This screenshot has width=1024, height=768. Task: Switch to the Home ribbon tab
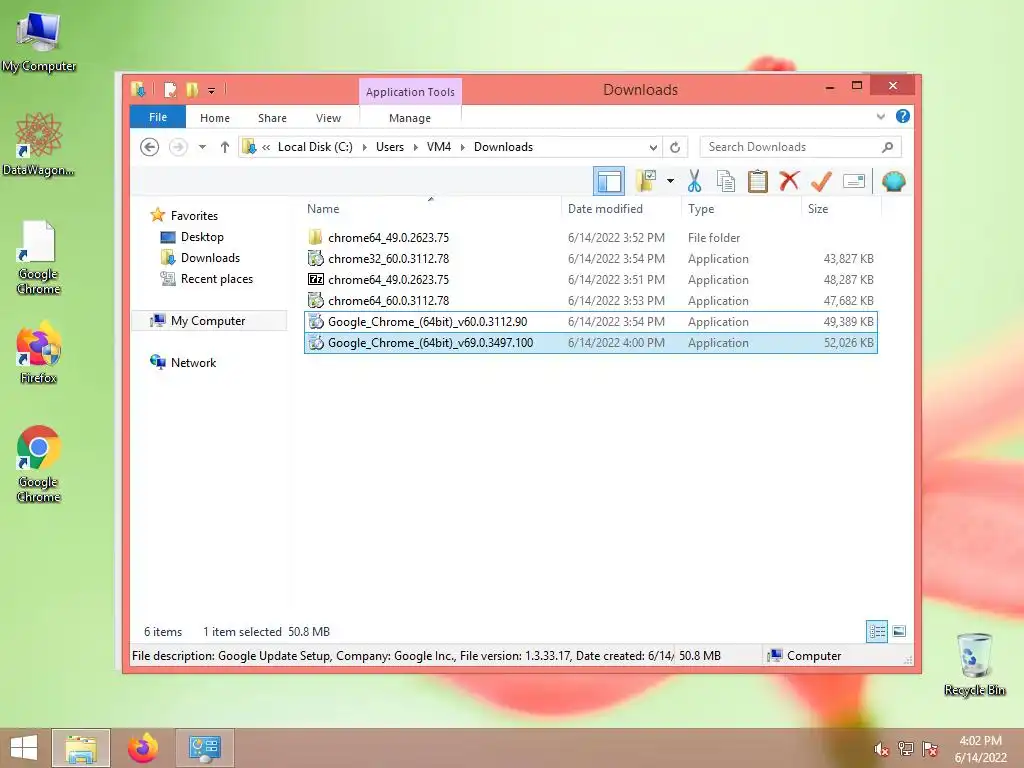[215, 118]
